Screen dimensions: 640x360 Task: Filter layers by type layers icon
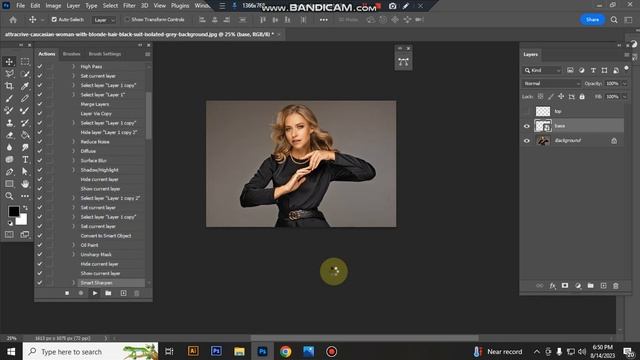tap(593, 70)
